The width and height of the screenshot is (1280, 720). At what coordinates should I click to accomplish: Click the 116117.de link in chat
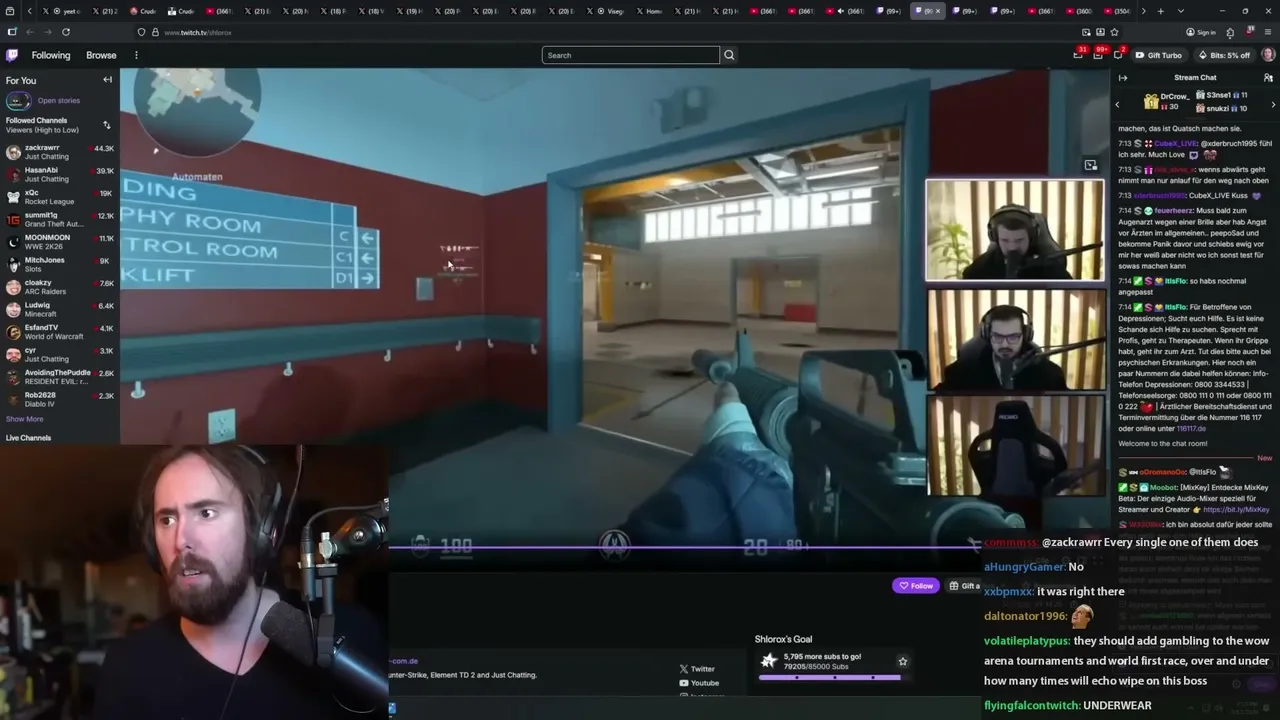[1191, 428]
